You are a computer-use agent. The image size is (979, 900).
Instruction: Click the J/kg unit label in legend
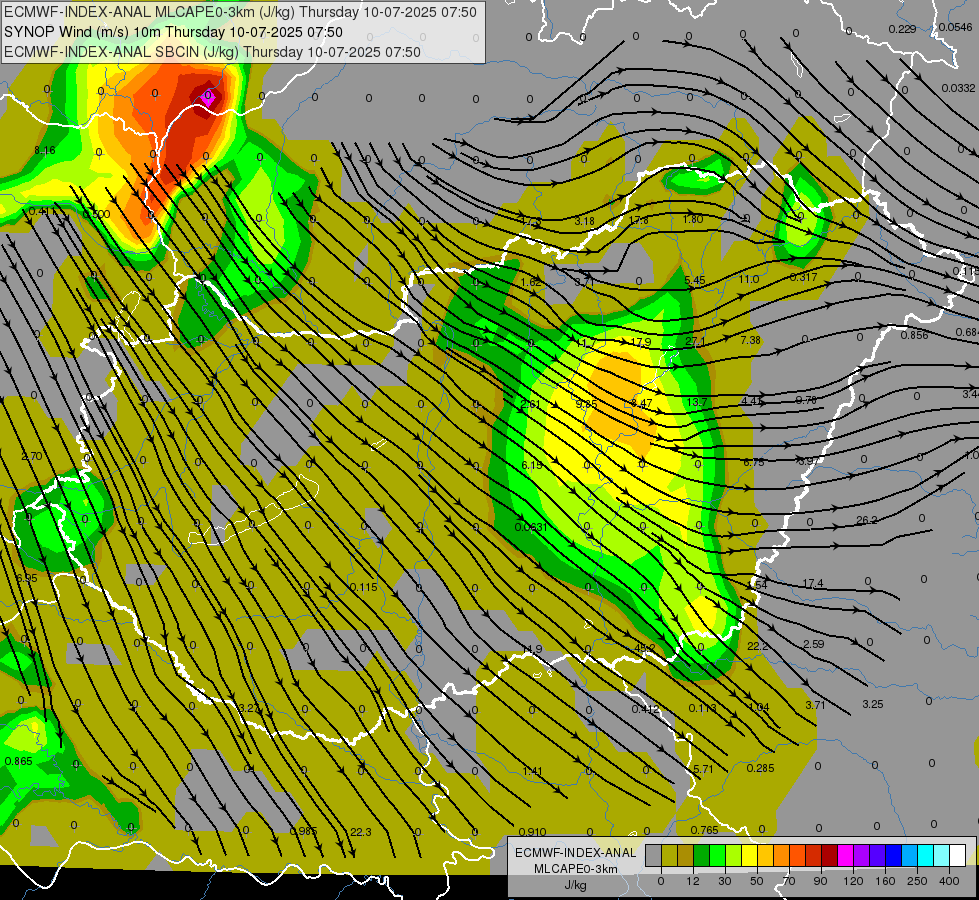tap(575, 885)
